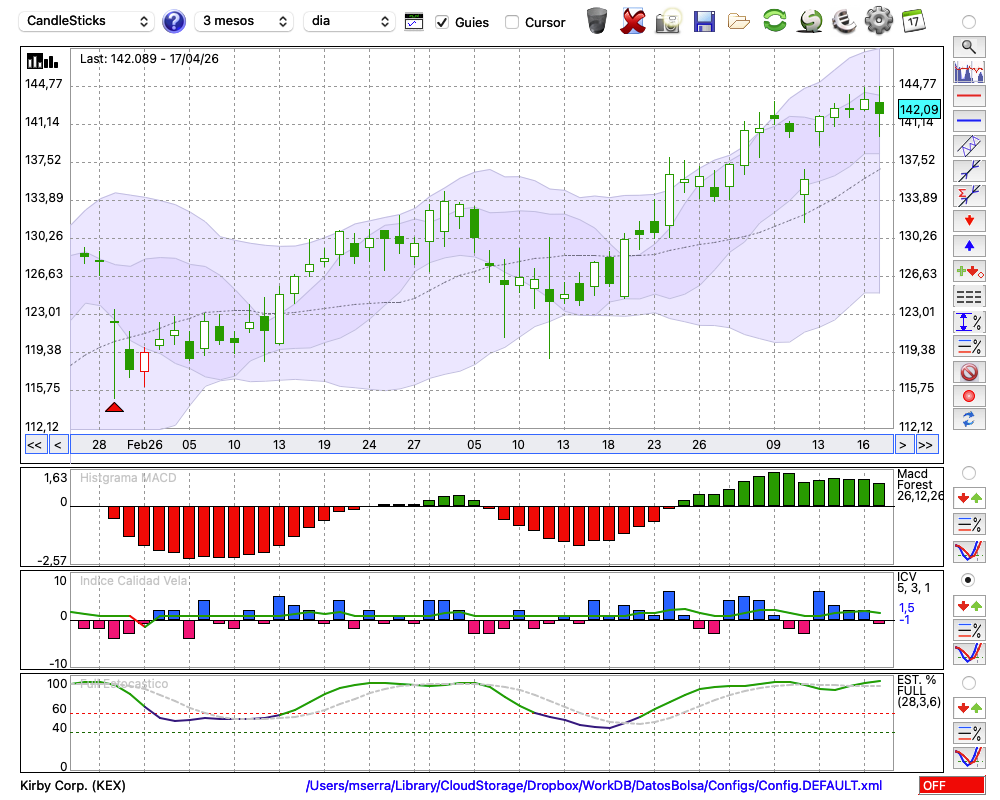Click the blue up arrow marker tool
This screenshot has width=1000, height=800.
pos(969,246)
